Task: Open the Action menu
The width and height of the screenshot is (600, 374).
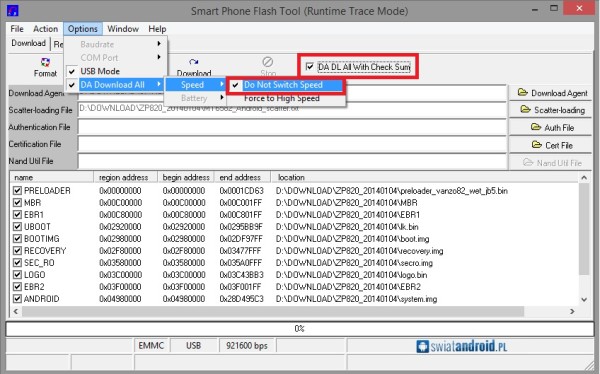Action: pyautogui.click(x=45, y=29)
